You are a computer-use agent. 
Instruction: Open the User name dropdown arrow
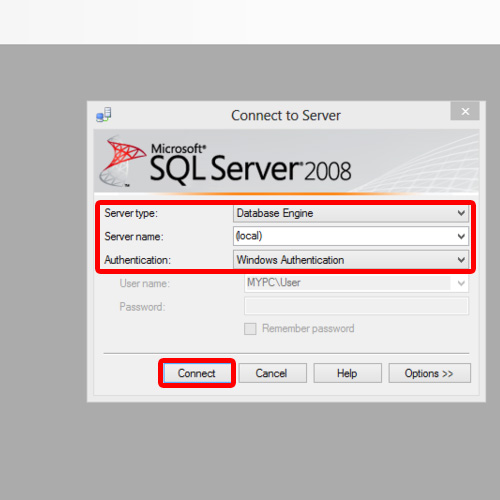[461, 283]
